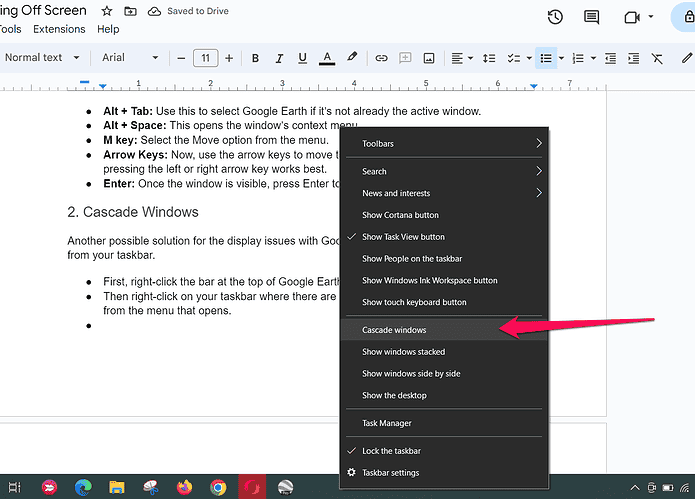Click the clear formatting icon
Image resolution: width=695 pixels, height=499 pixels.
[657, 58]
